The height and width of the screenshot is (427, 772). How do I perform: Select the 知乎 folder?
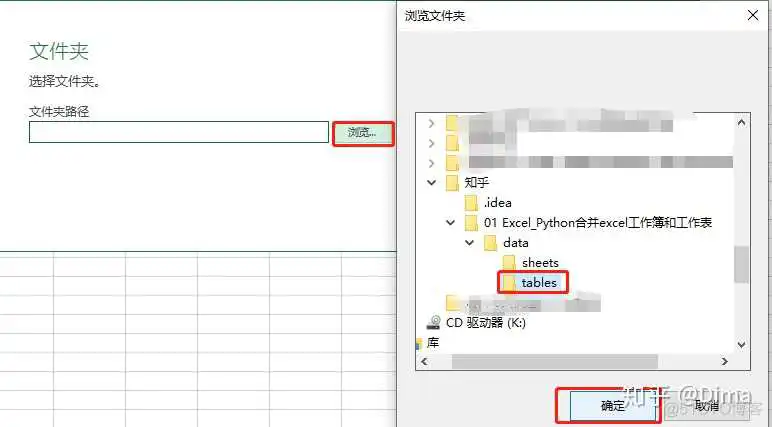pyautogui.click(x=476, y=183)
